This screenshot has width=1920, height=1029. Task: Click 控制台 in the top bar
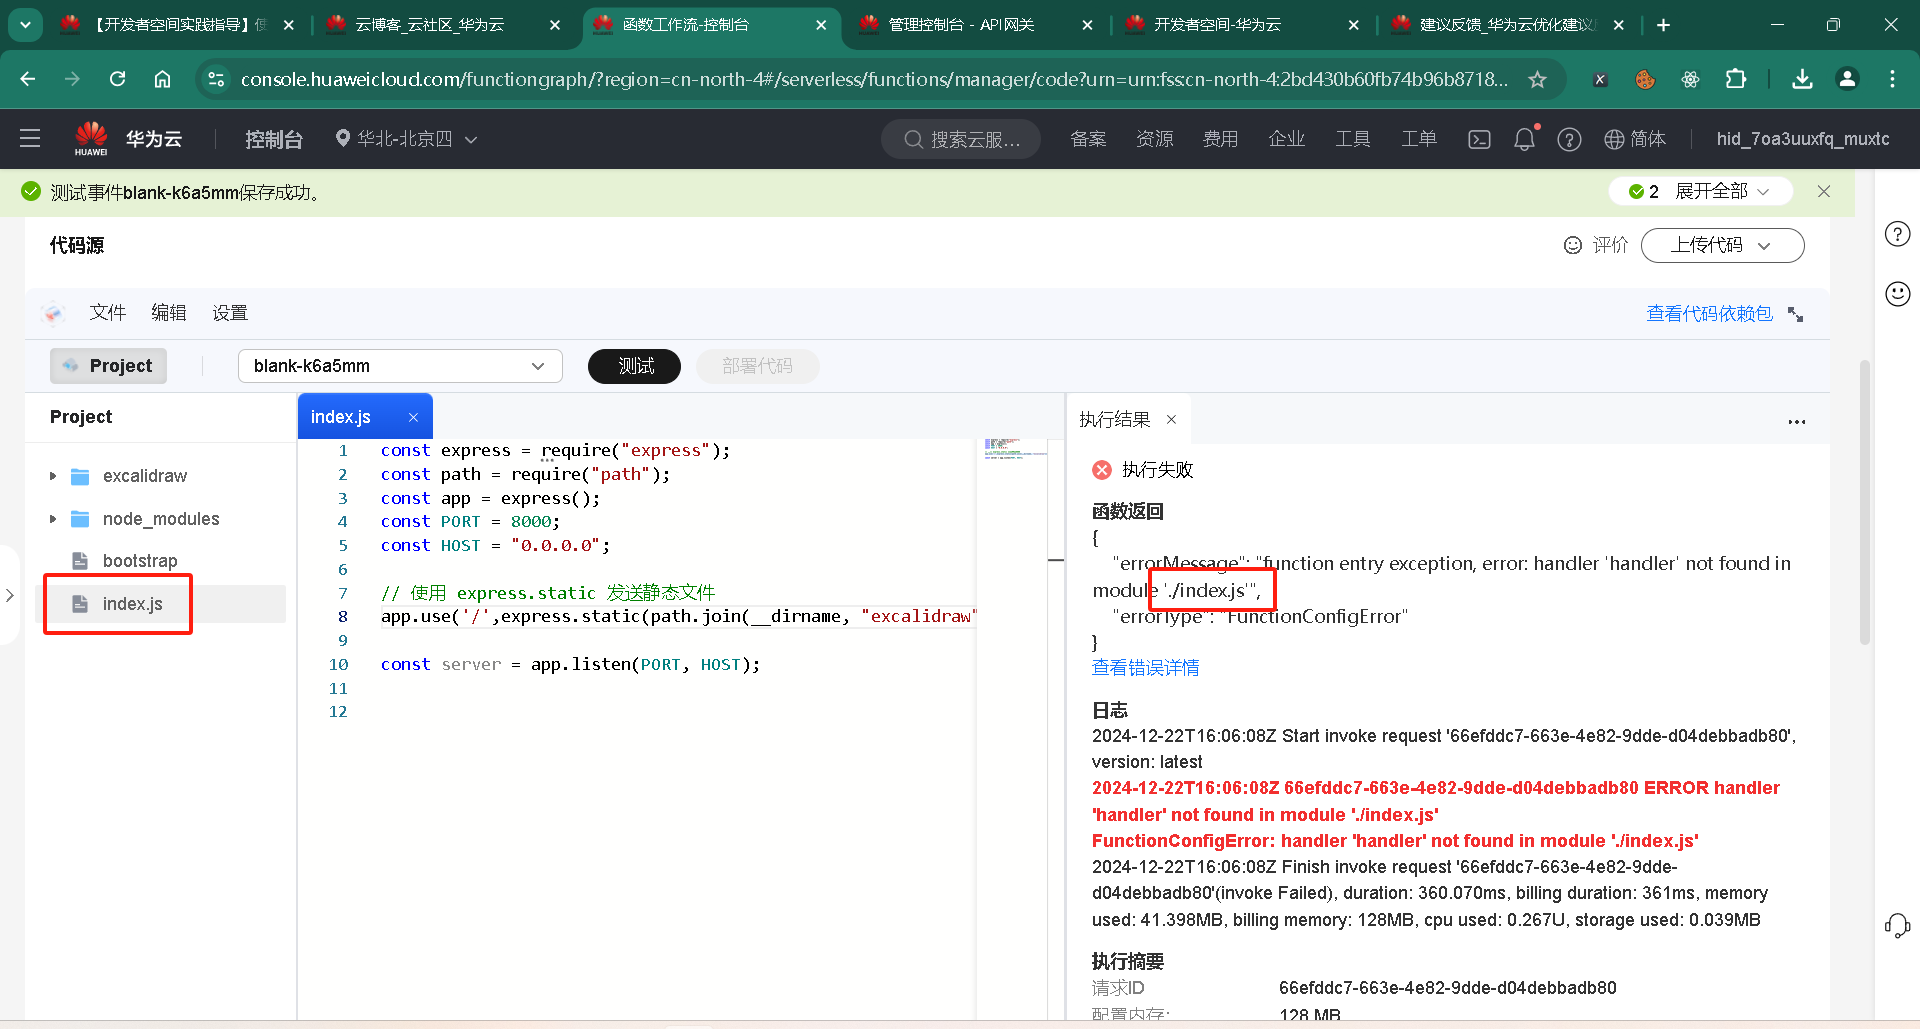[274, 139]
